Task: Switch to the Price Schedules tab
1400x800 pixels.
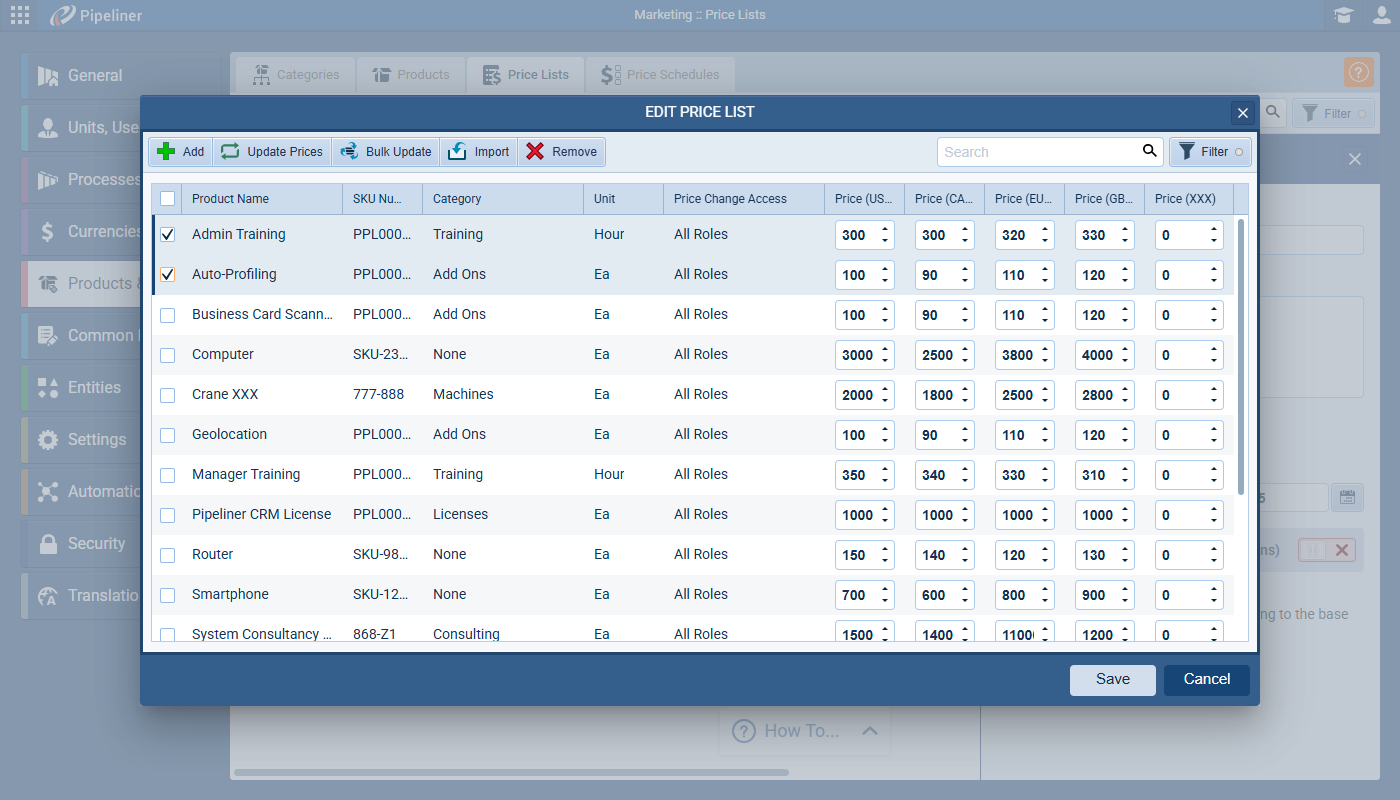Action: tap(660, 75)
